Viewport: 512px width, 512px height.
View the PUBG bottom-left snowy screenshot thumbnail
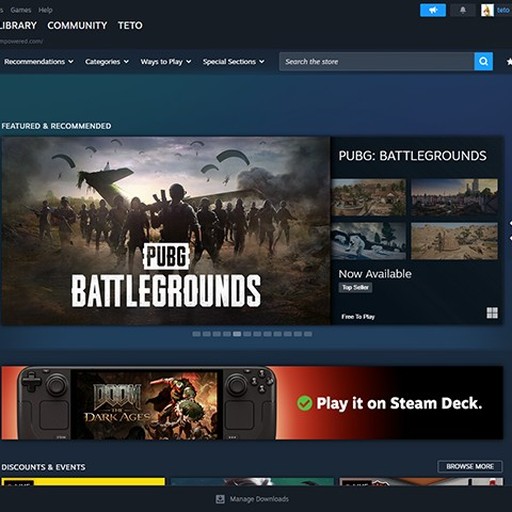pos(369,241)
